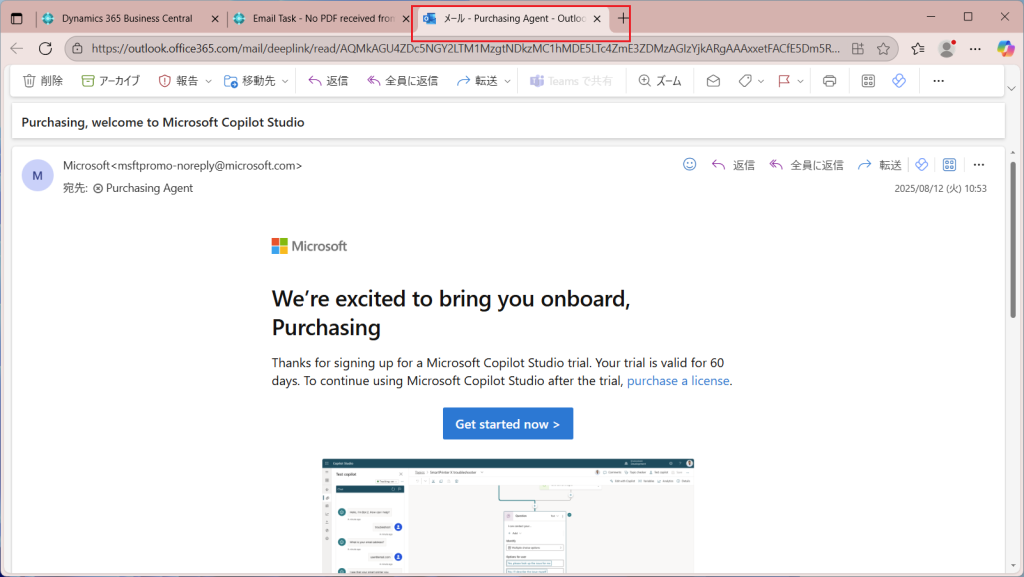Screen dimensions: 1024x577
Task: Click the blue diamond icon in the toolbar
Action: [899, 80]
